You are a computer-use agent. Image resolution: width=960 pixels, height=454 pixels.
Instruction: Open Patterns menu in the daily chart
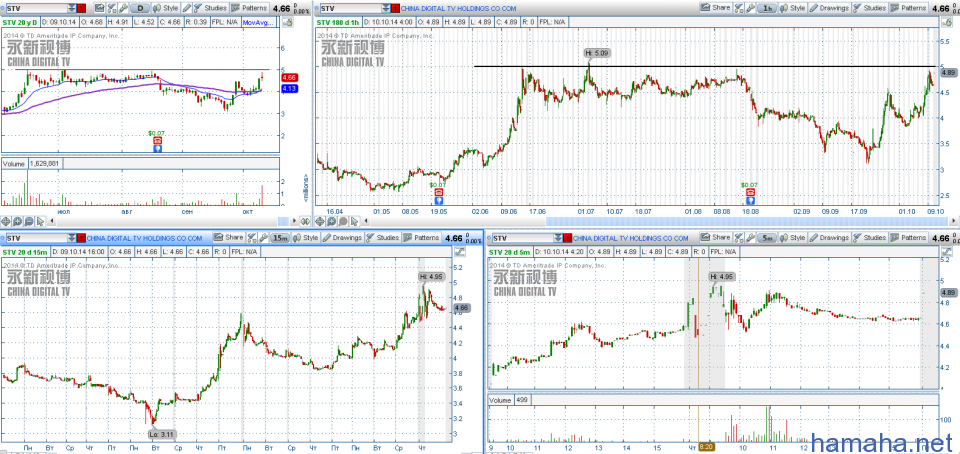coord(249,8)
